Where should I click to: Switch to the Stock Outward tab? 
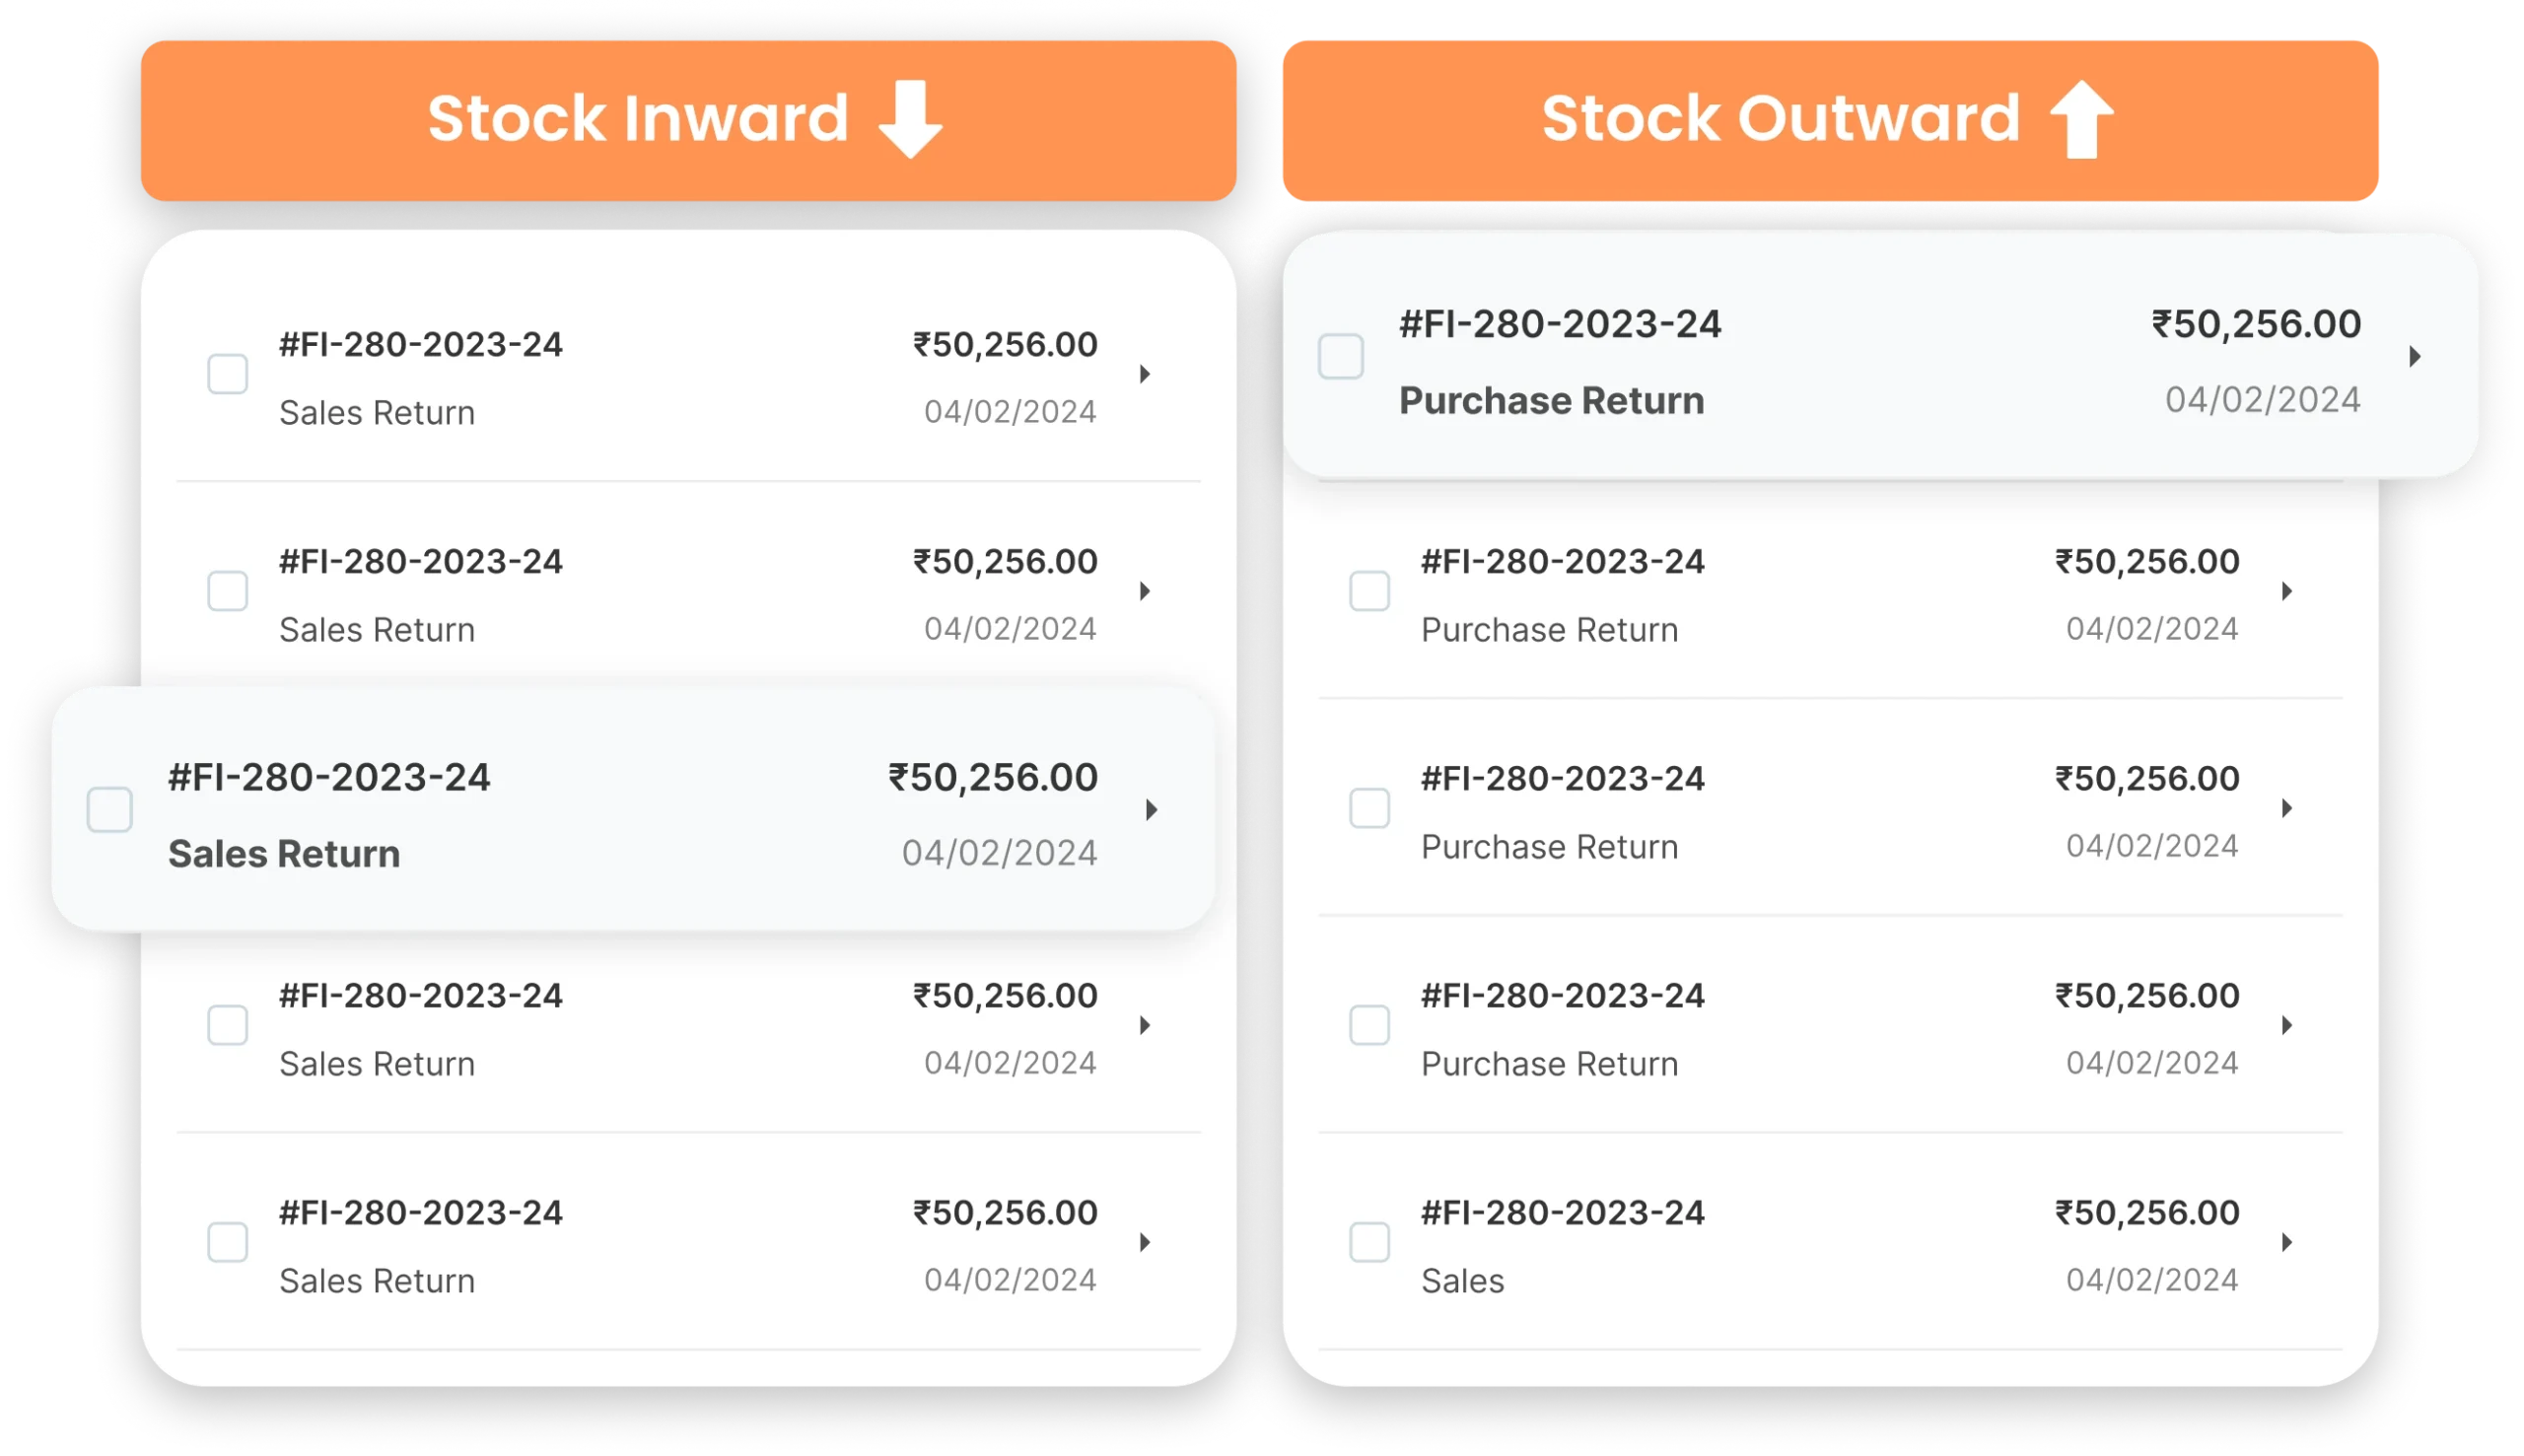tap(1829, 120)
